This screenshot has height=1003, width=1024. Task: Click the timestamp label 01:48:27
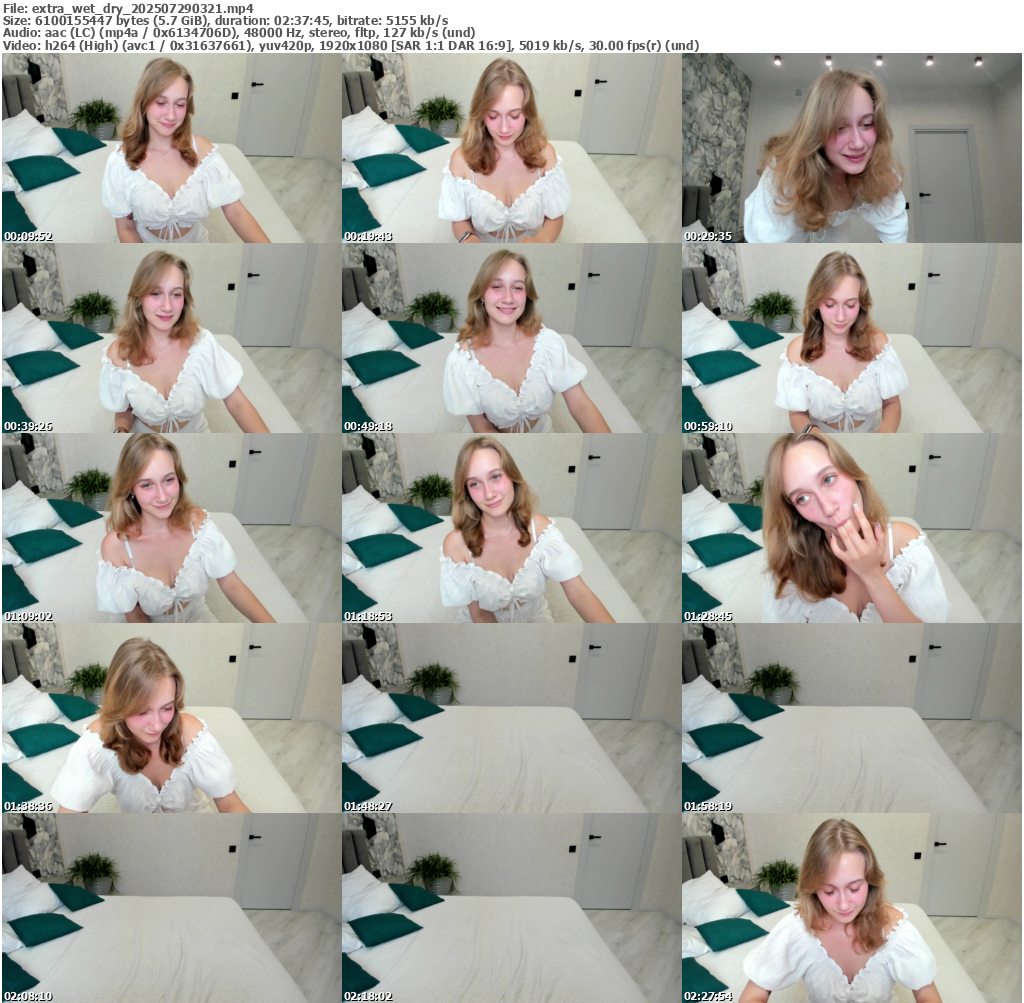(x=368, y=806)
